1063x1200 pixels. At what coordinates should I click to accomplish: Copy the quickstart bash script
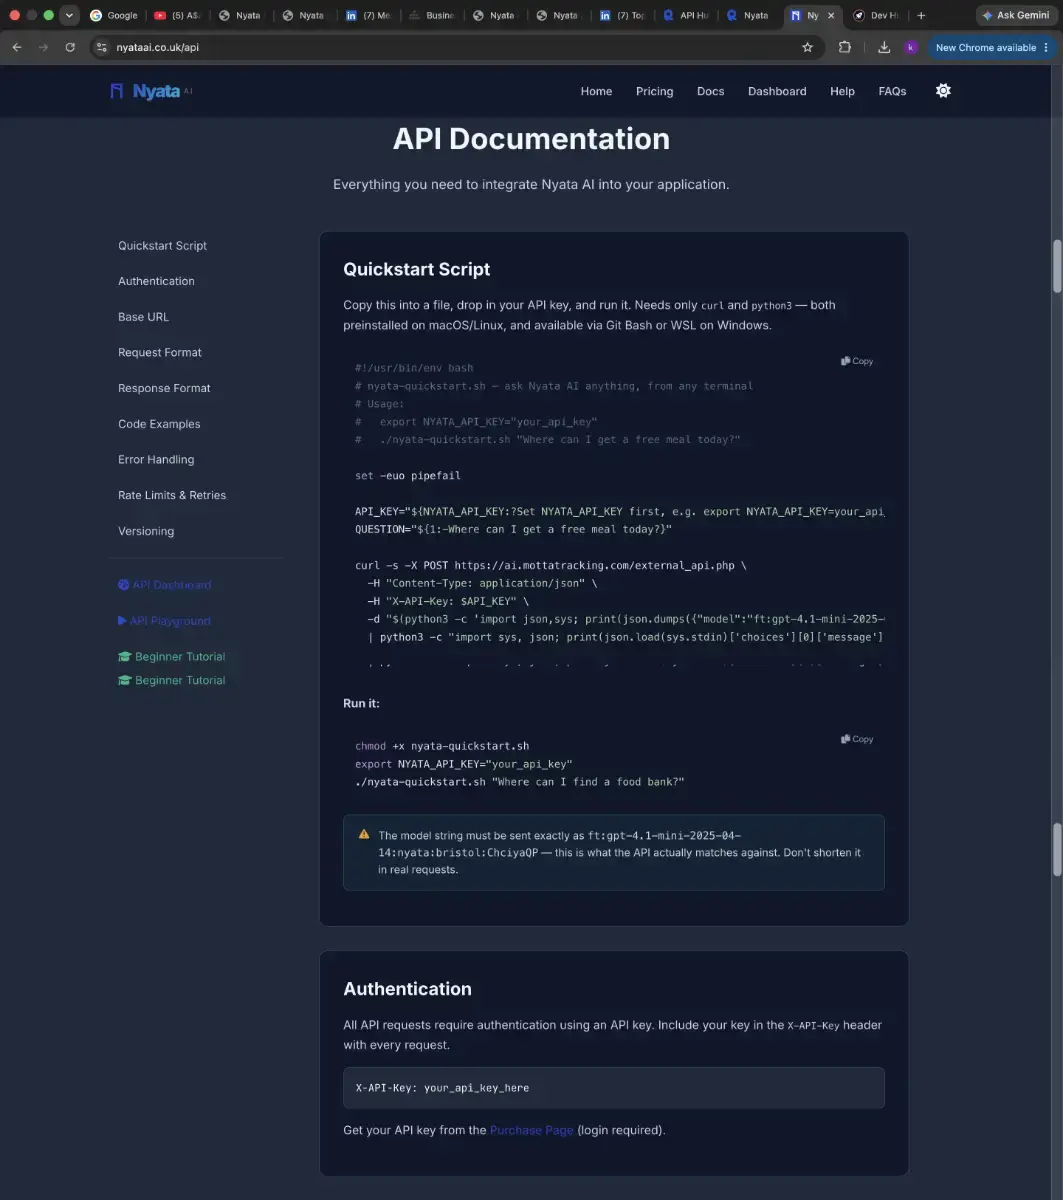point(857,361)
